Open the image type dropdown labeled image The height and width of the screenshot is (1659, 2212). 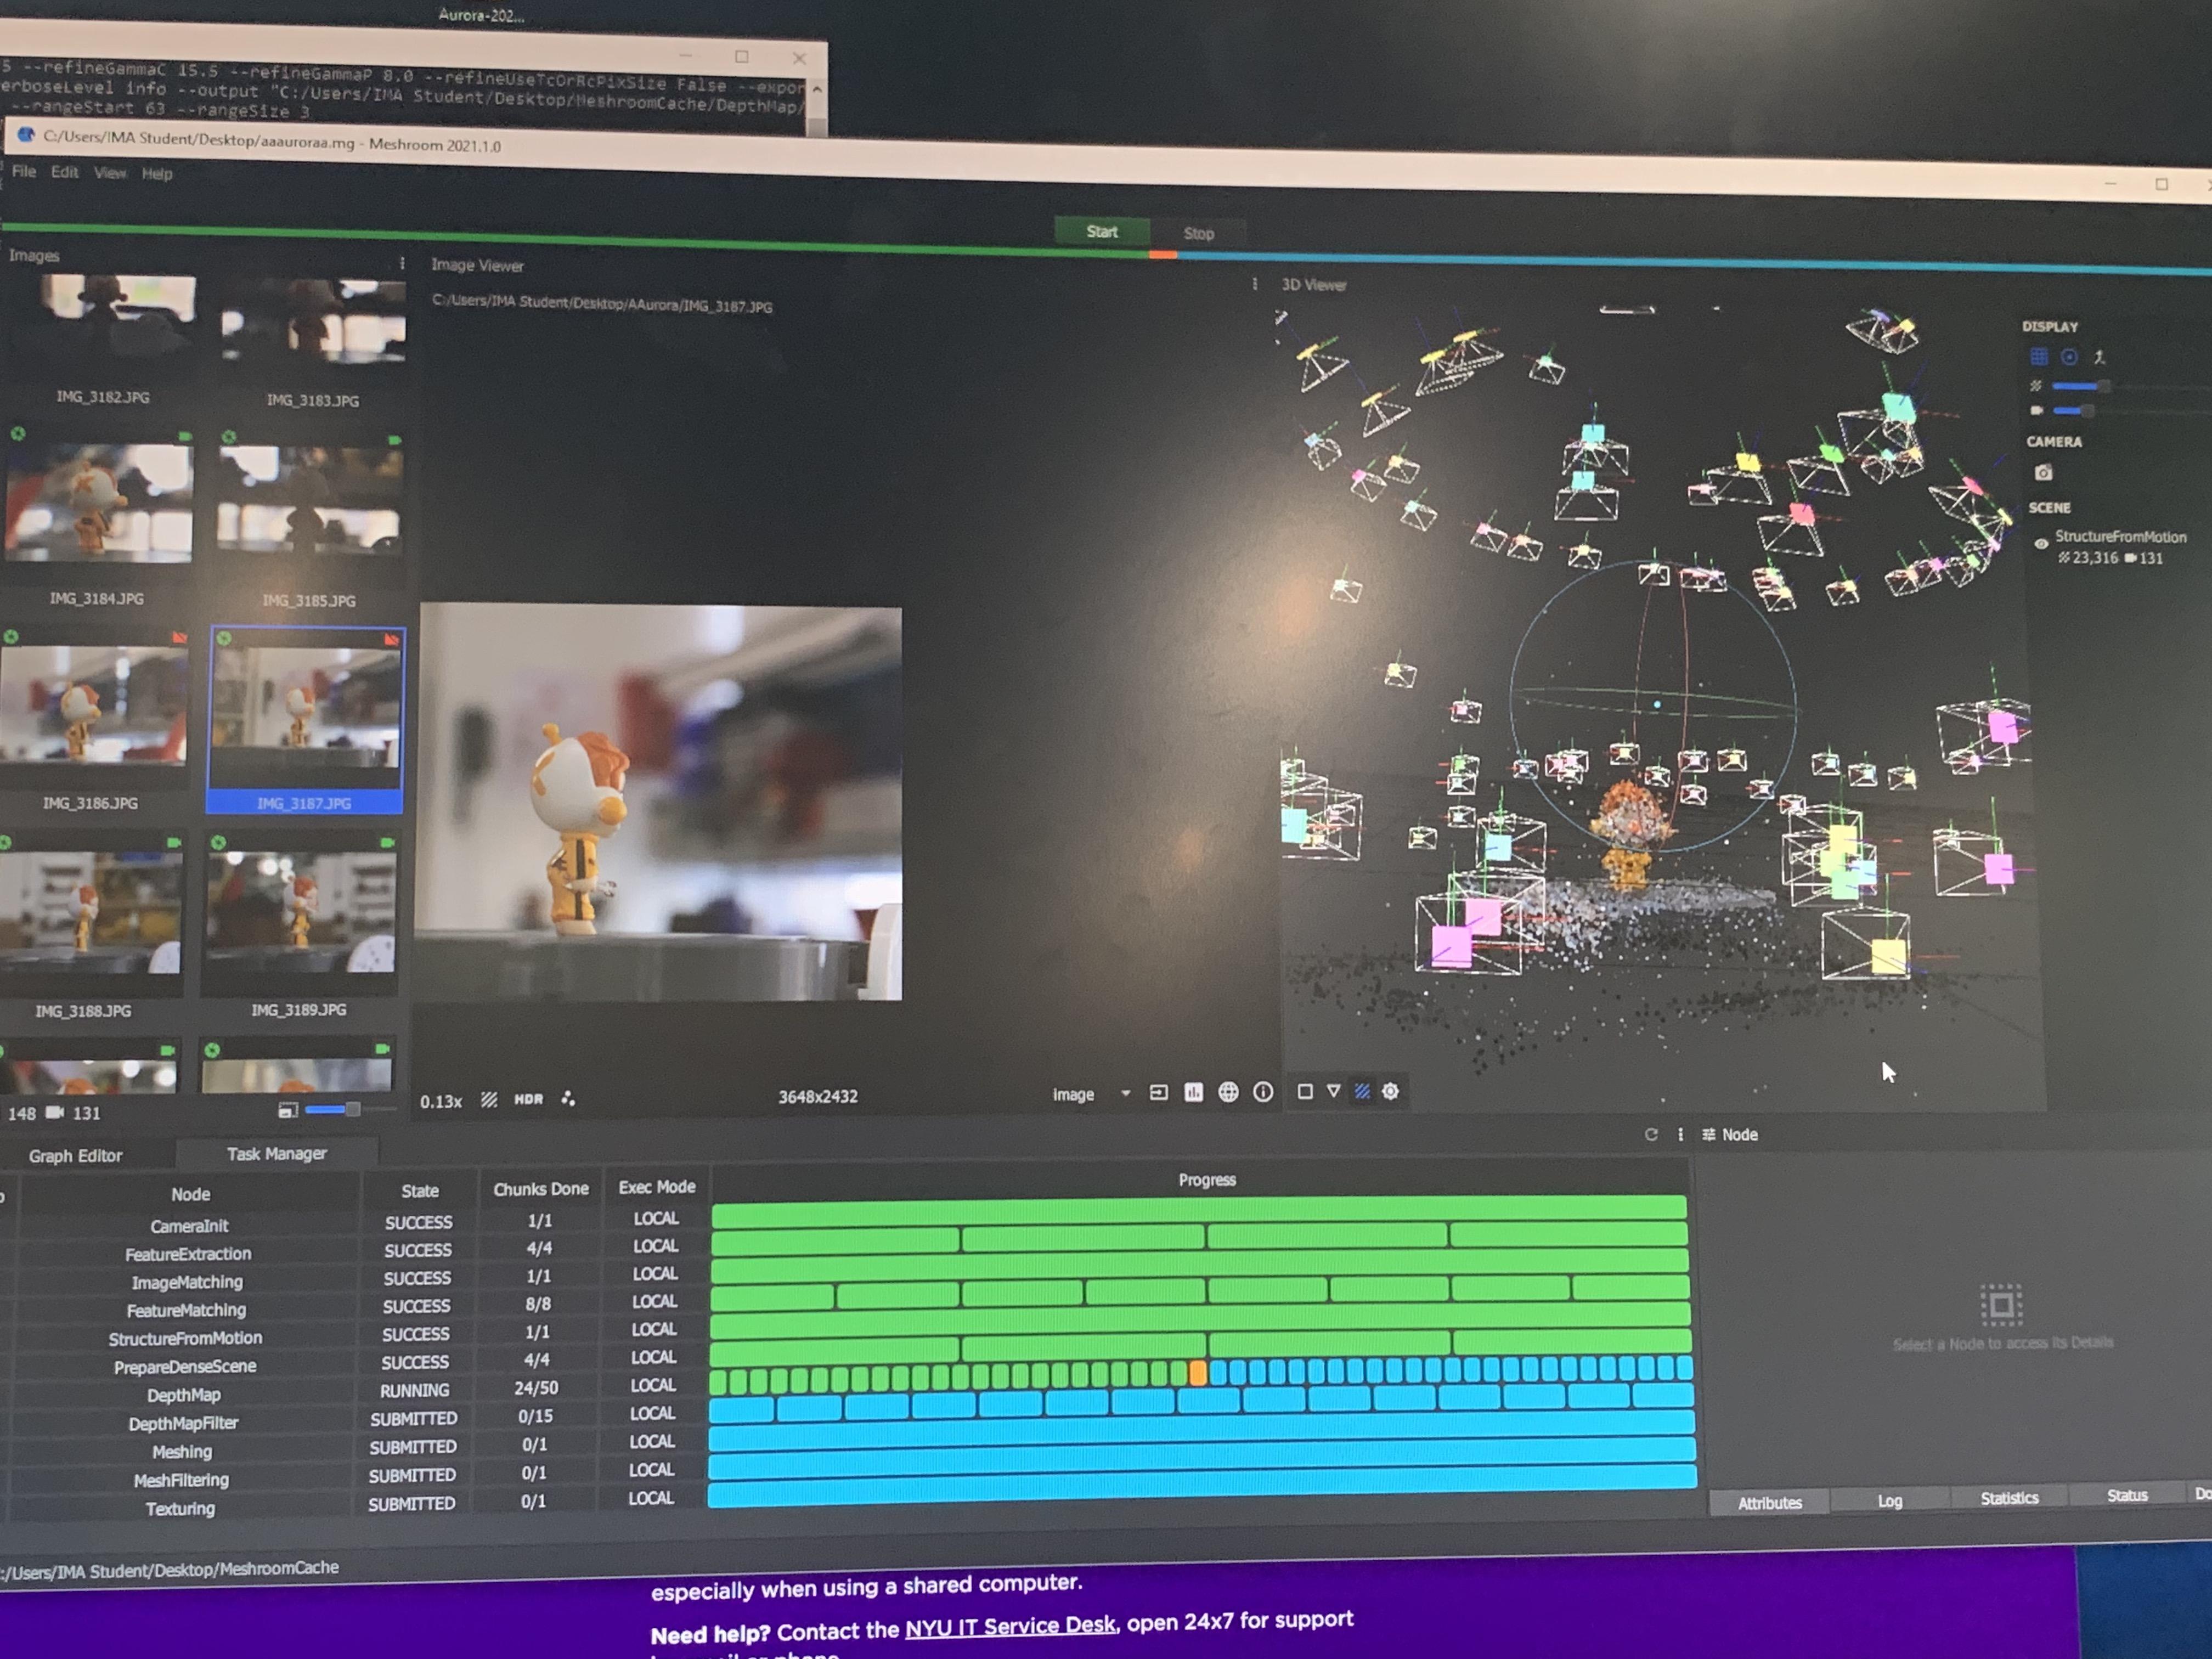pos(1091,1095)
